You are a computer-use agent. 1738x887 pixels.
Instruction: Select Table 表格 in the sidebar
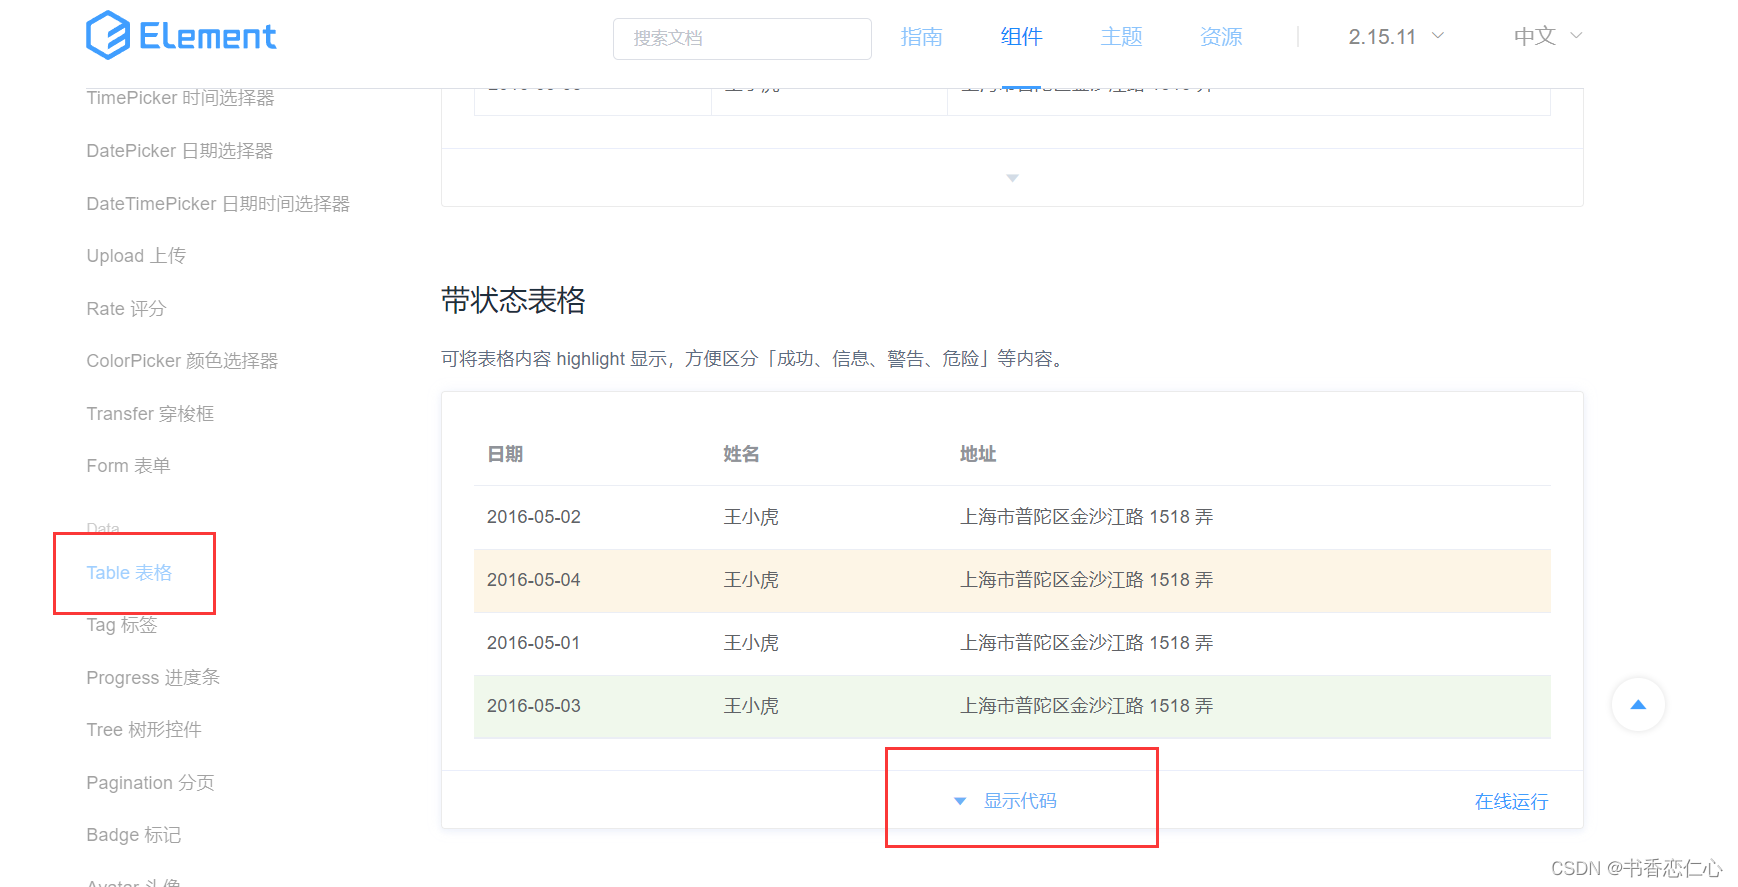[x=129, y=573]
